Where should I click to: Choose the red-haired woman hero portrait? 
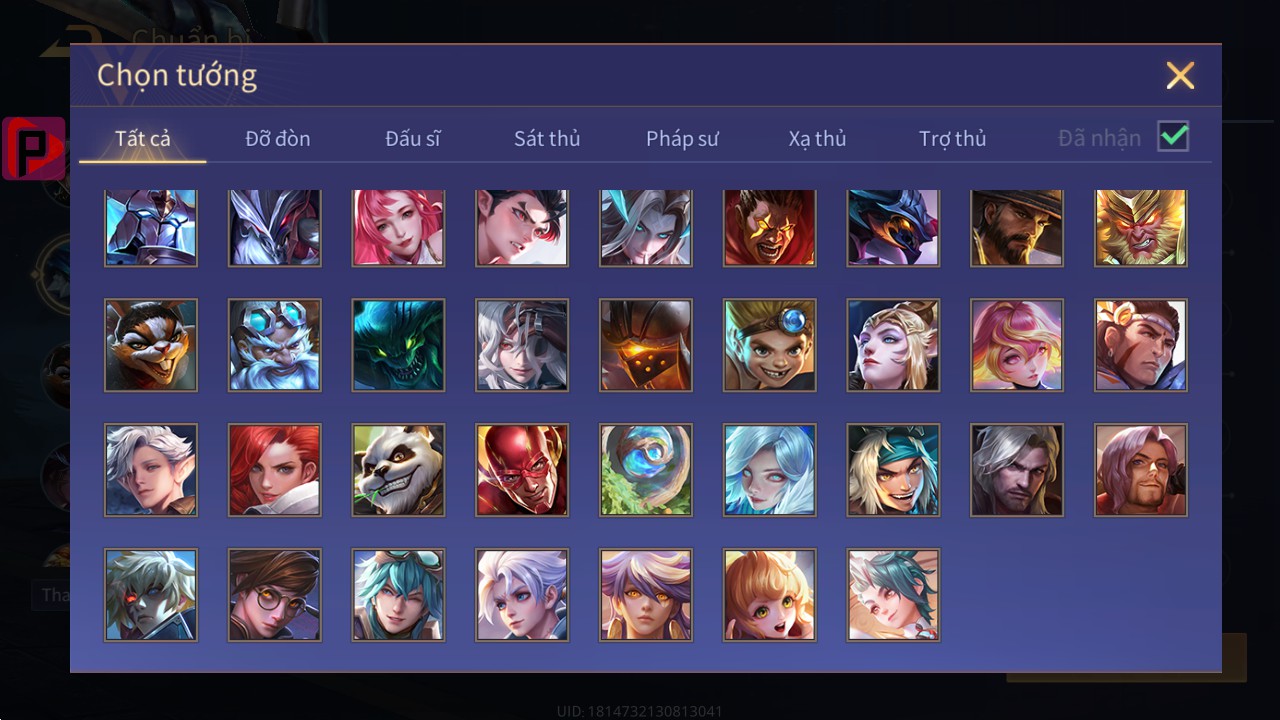(x=275, y=470)
